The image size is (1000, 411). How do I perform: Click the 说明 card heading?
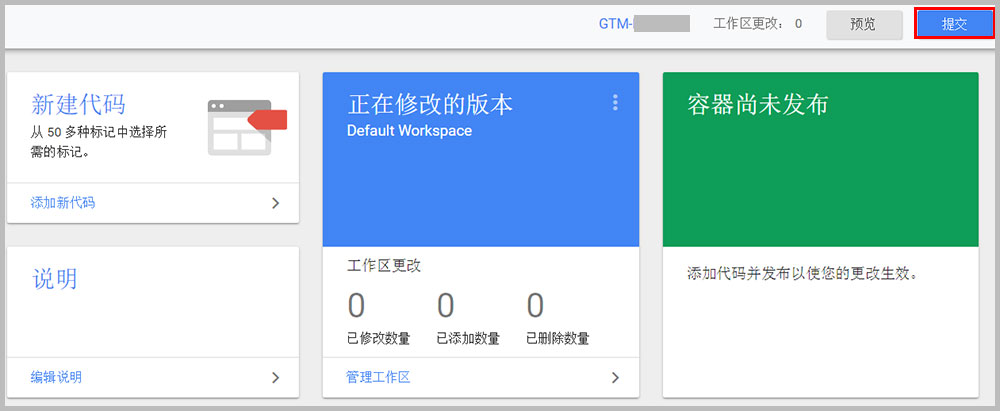point(54,279)
